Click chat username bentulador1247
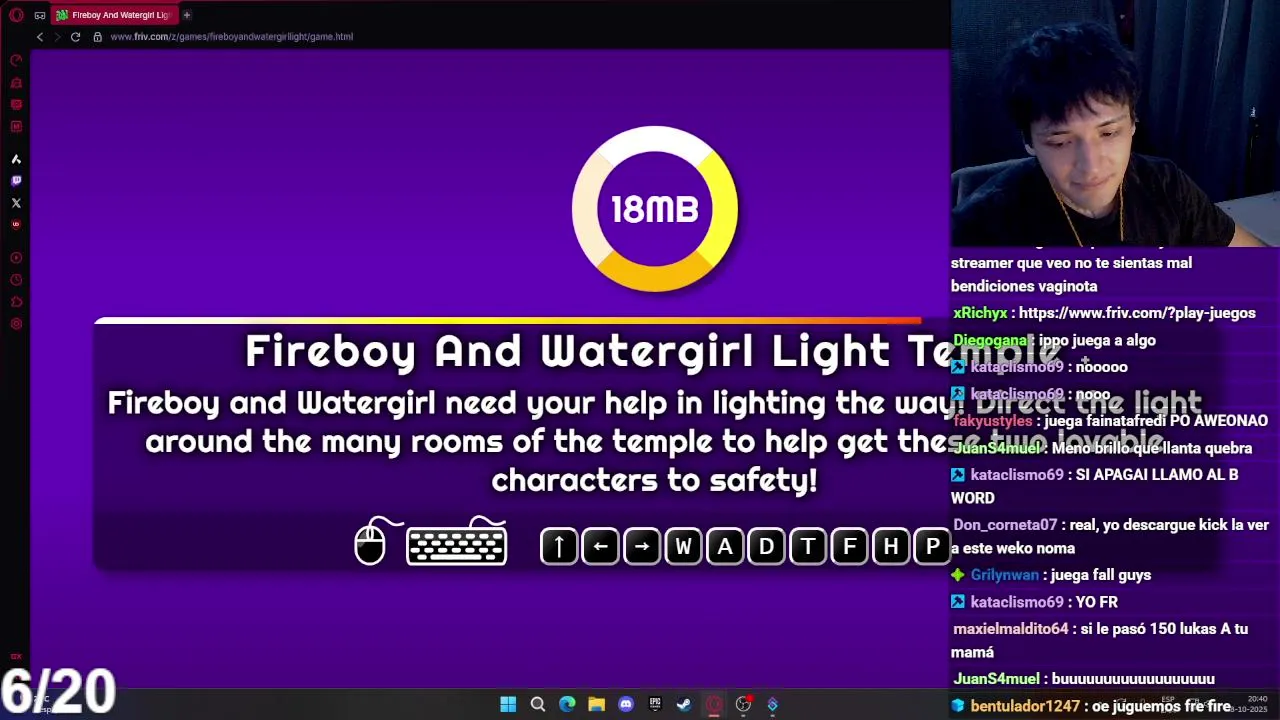 click(1025, 706)
